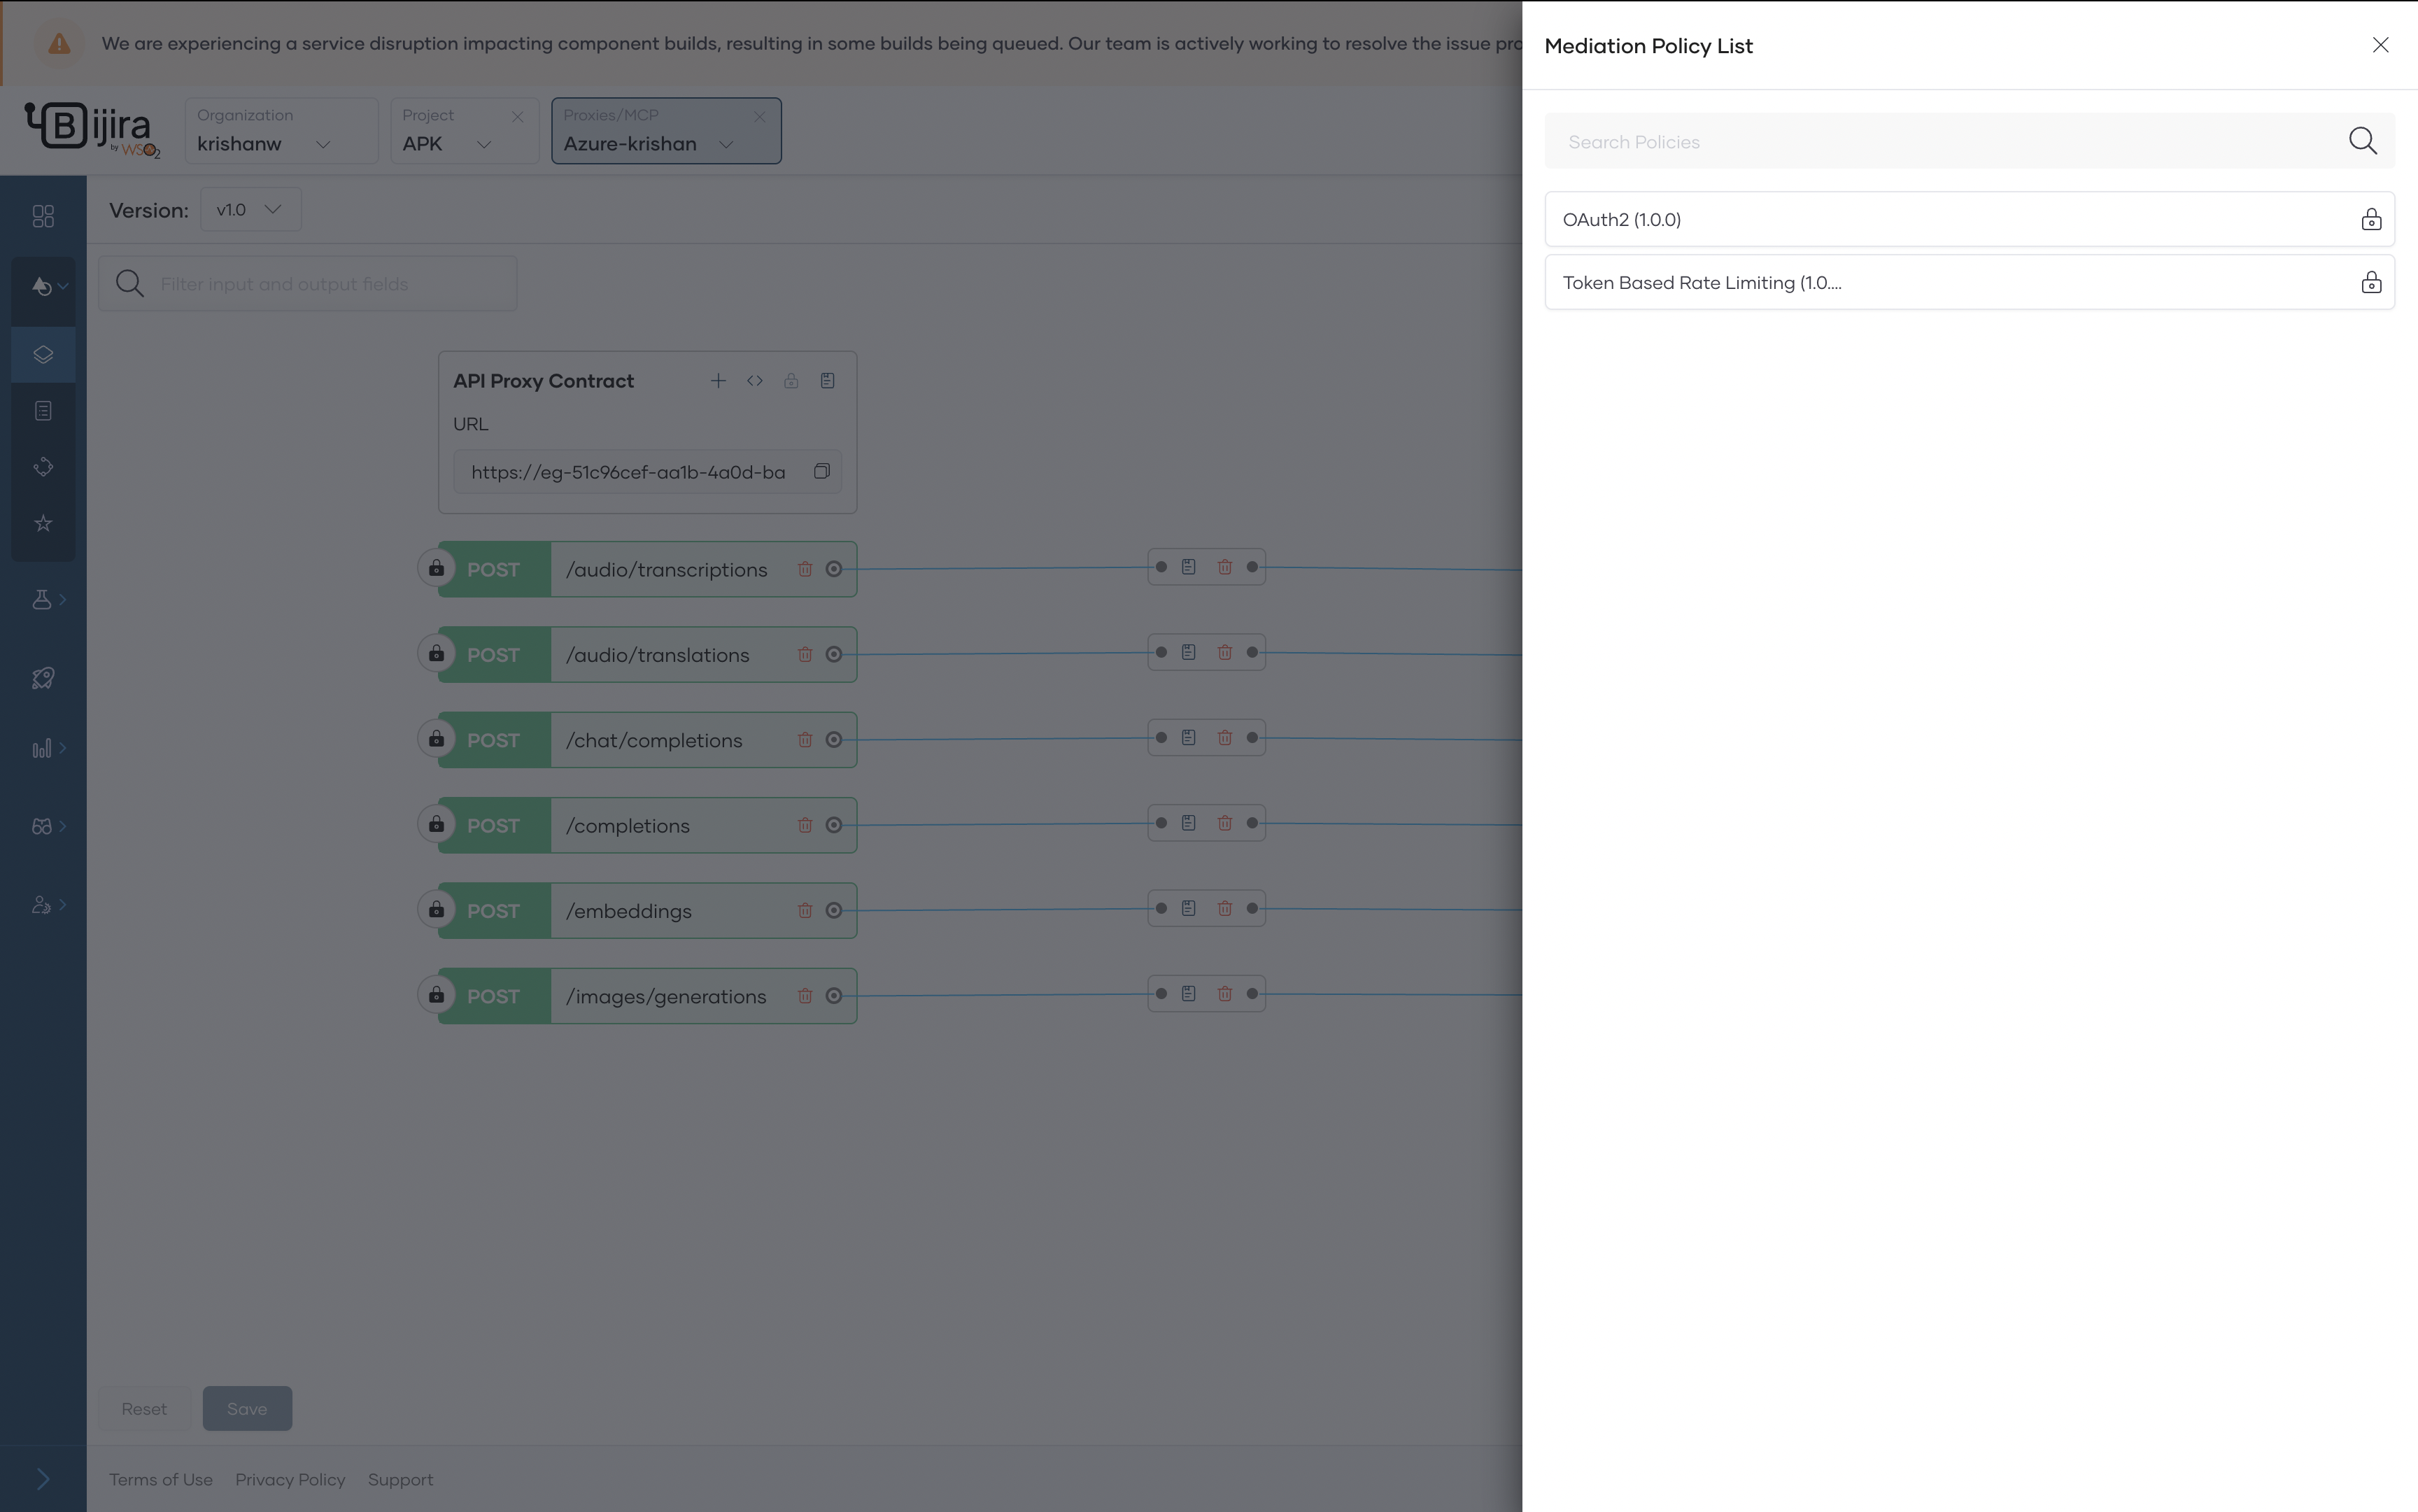Expand the Organization krishanw dropdown
This screenshot has width=2418, height=1512.
(x=322, y=144)
